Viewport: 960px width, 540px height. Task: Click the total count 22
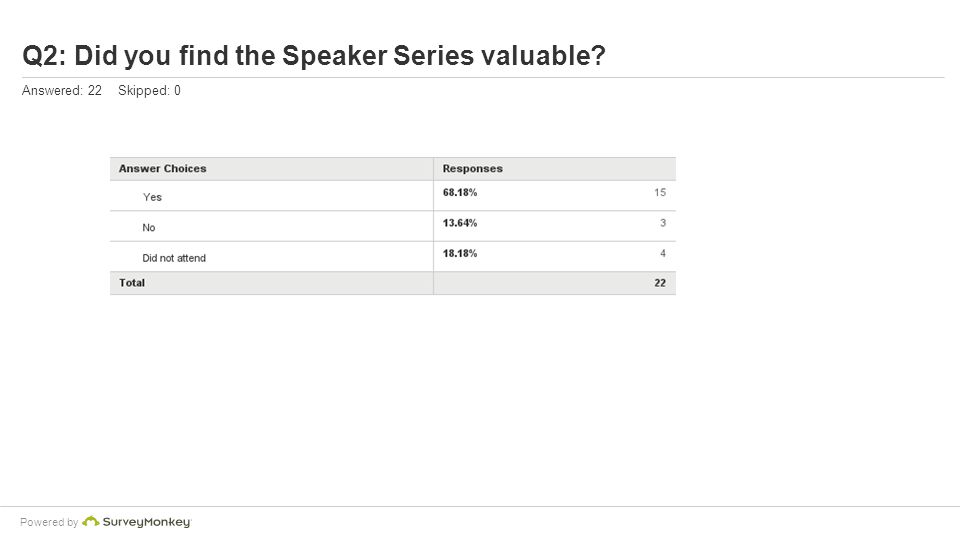pos(660,283)
